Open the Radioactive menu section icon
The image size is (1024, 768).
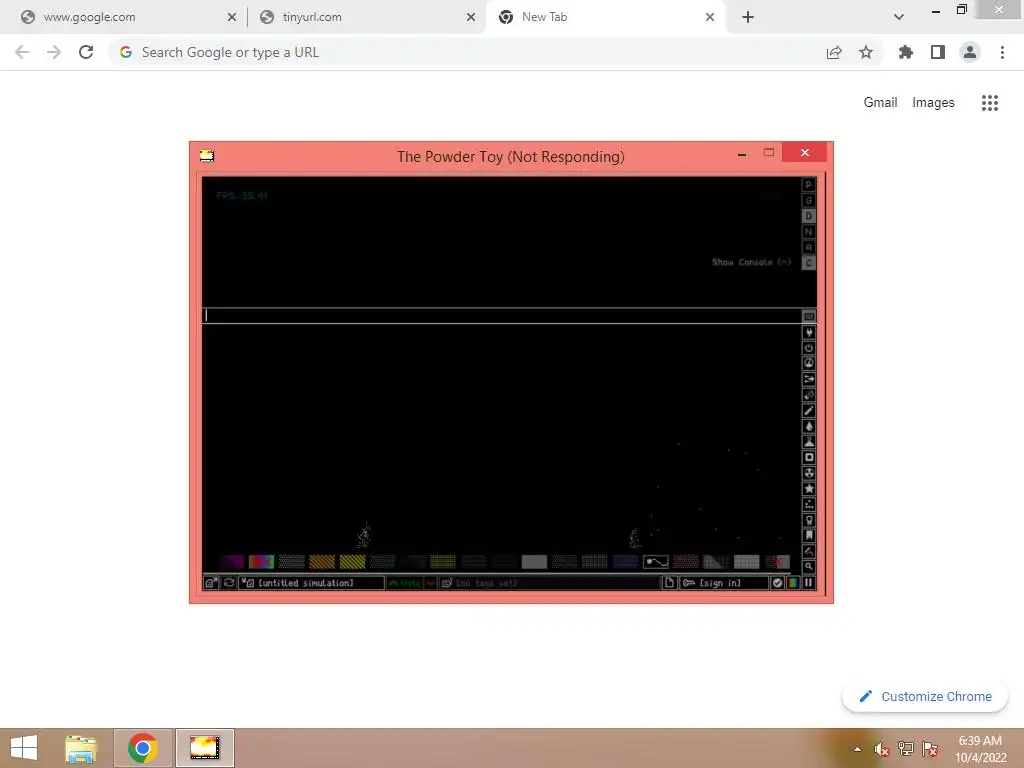808,473
